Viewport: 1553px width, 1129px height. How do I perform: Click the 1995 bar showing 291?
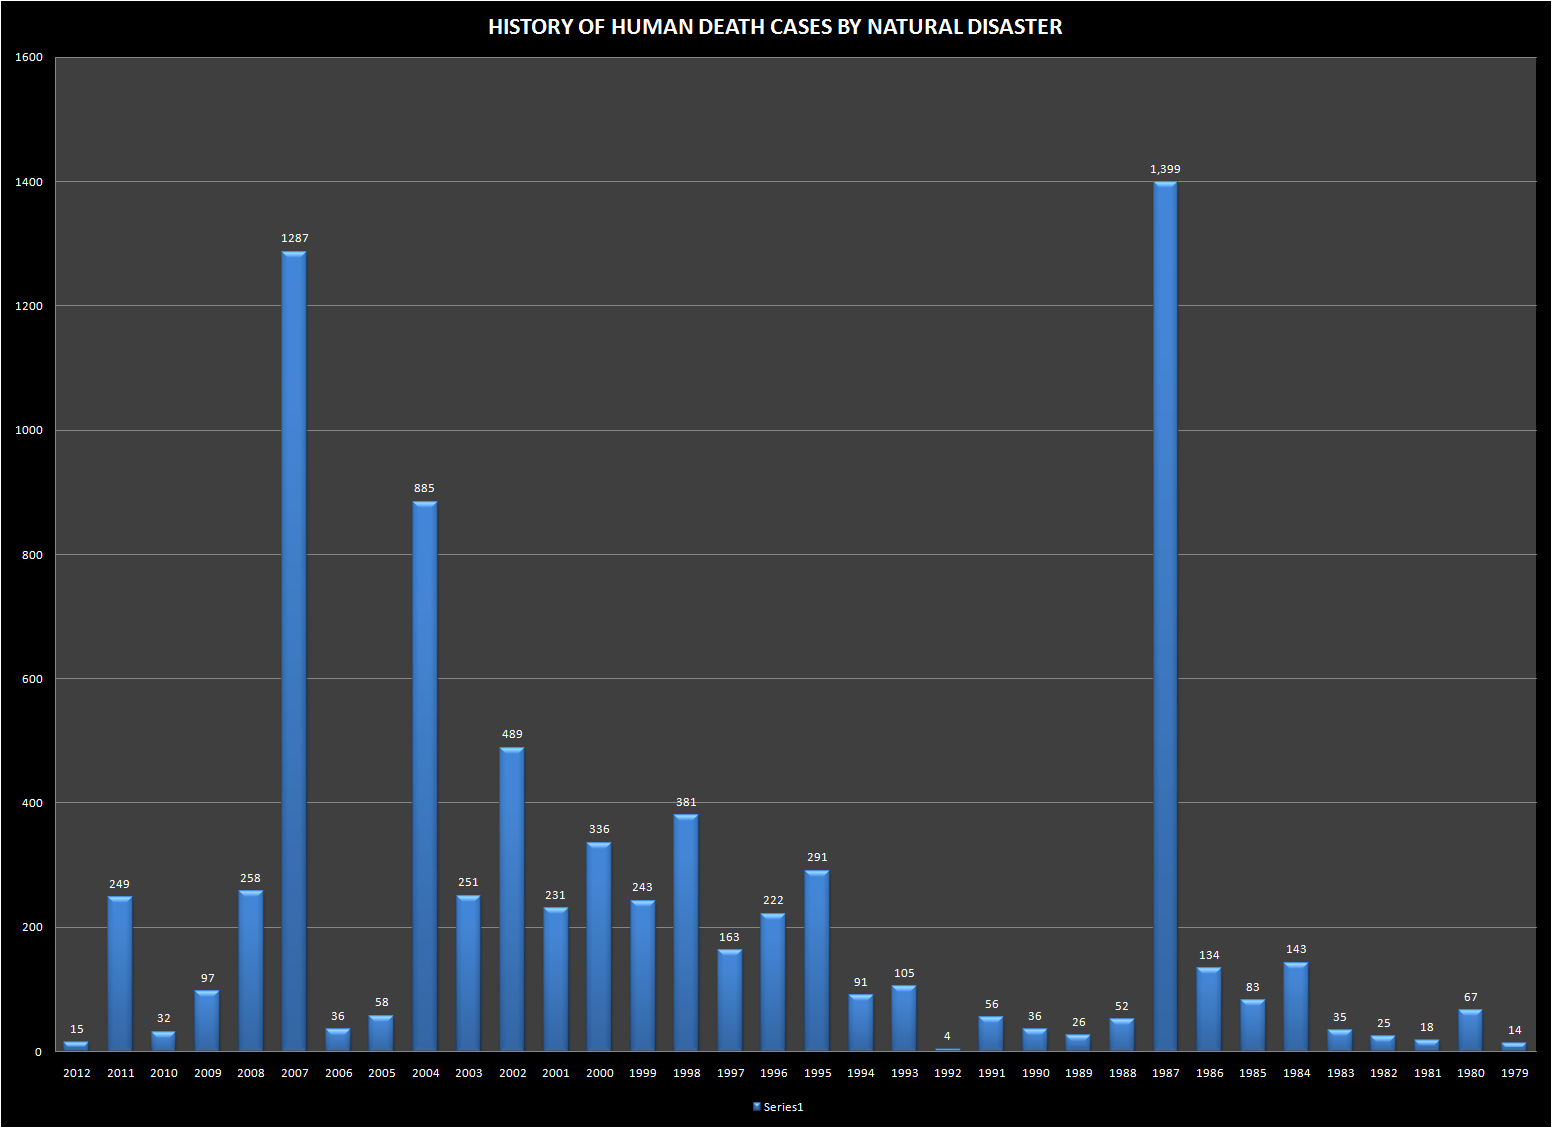[x=817, y=960]
